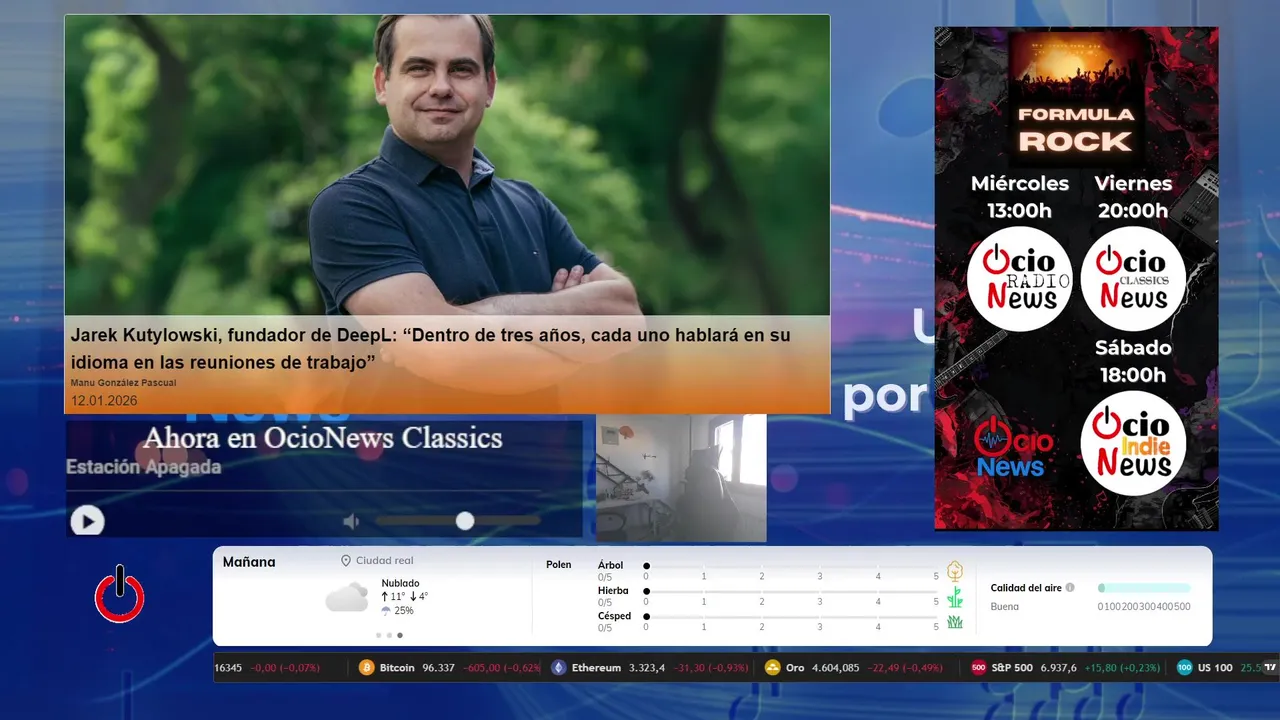The width and height of the screenshot is (1280, 720).
Task: Click the Césped pollen level scale
Action: (791, 617)
